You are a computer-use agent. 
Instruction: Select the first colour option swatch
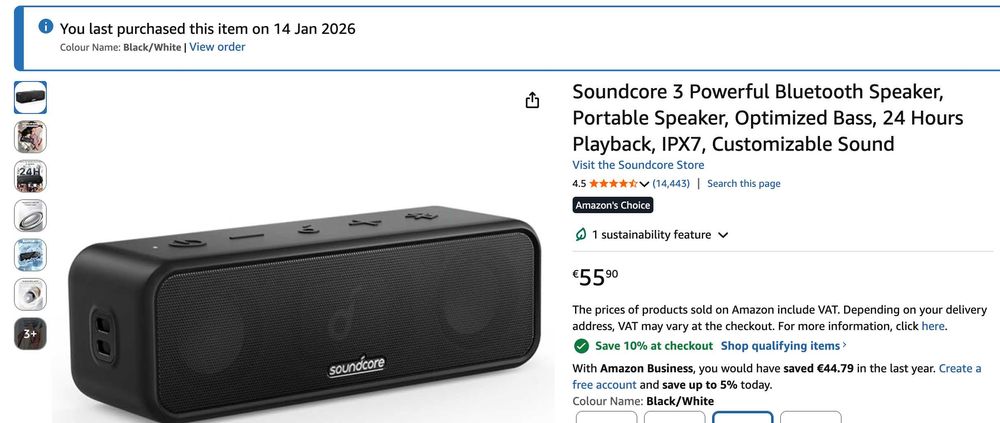click(606, 417)
